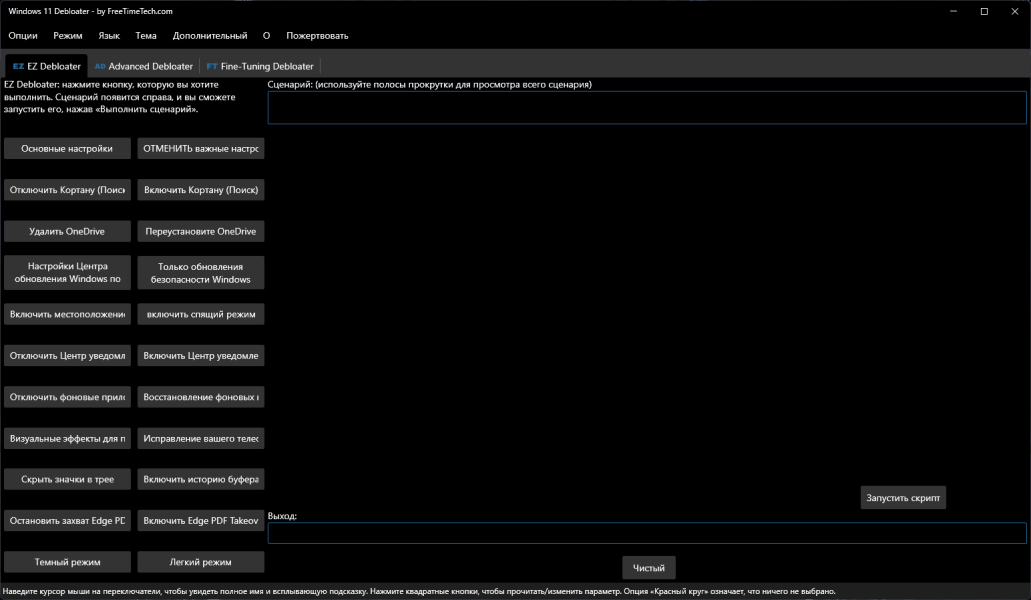Click the EZ Debloater description text
Viewport: 1031px width, 600px height.
click(120, 97)
